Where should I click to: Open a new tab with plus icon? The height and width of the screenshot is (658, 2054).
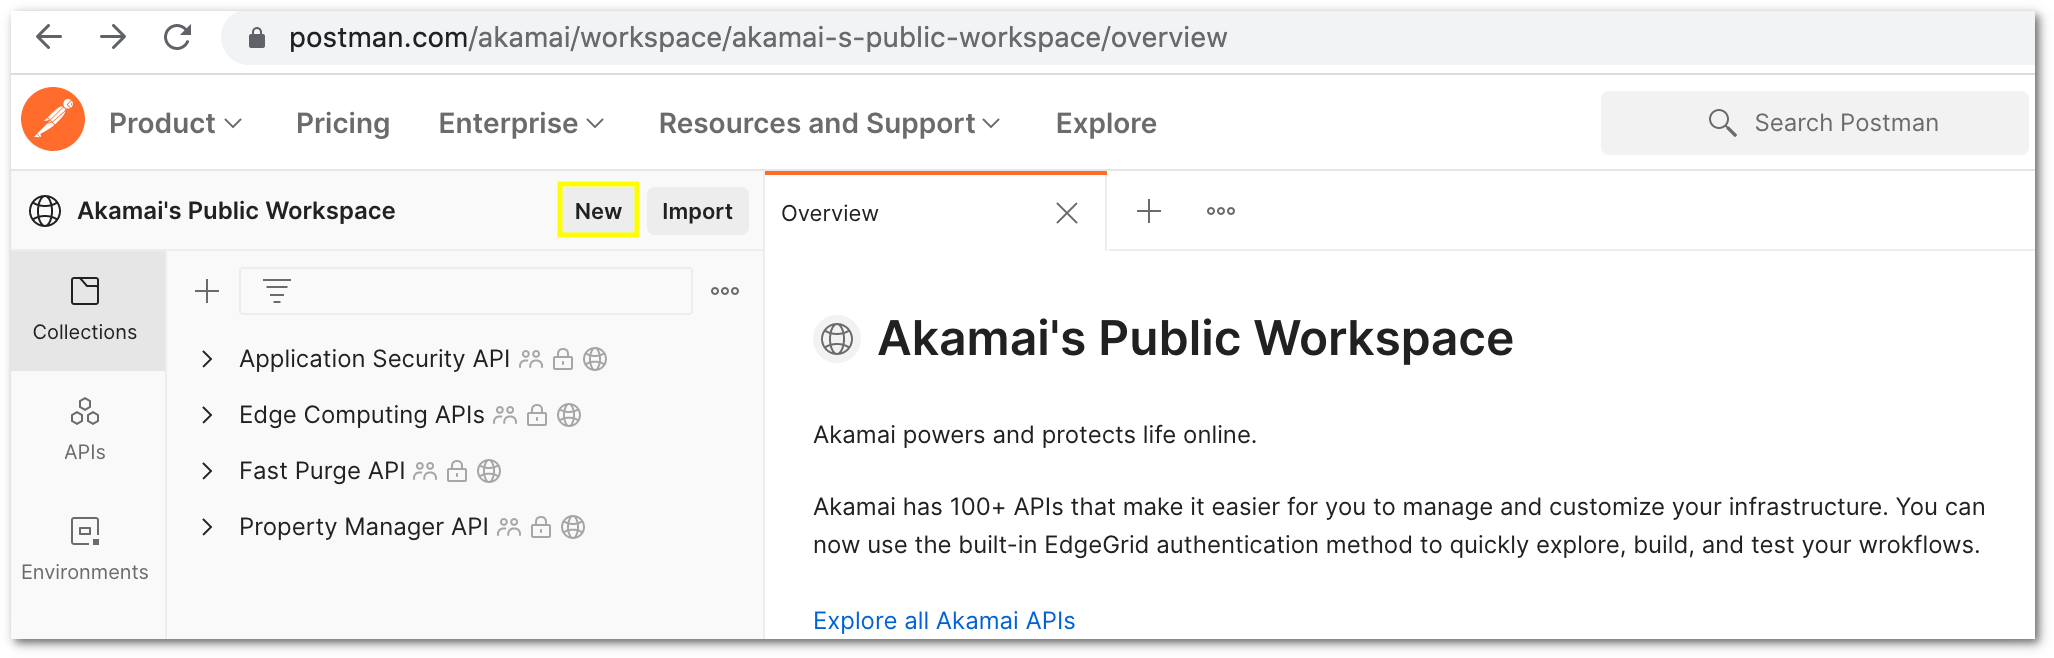click(1149, 211)
